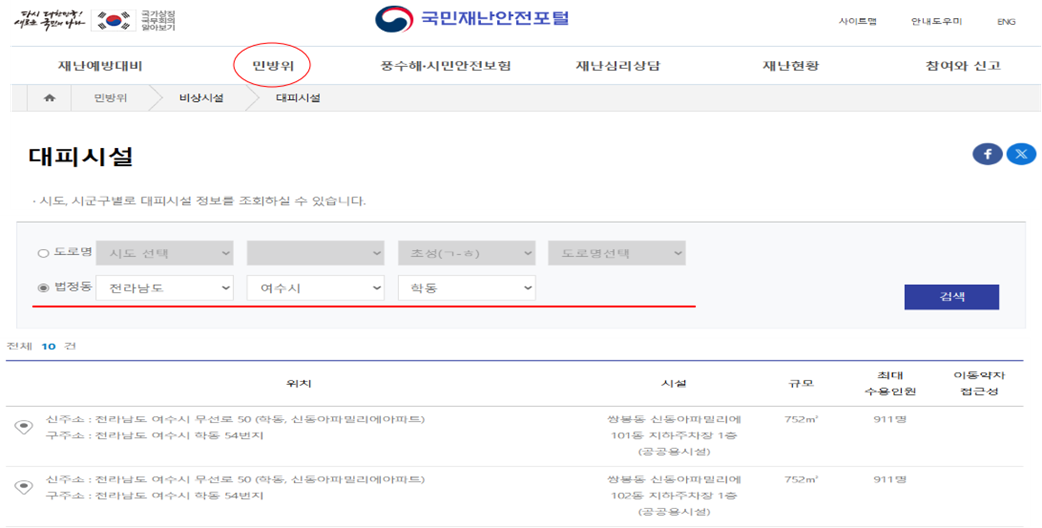The height and width of the screenshot is (528, 1042).
Task: Open 국가상징 국무회의 알아보기 link
Action: point(158,21)
